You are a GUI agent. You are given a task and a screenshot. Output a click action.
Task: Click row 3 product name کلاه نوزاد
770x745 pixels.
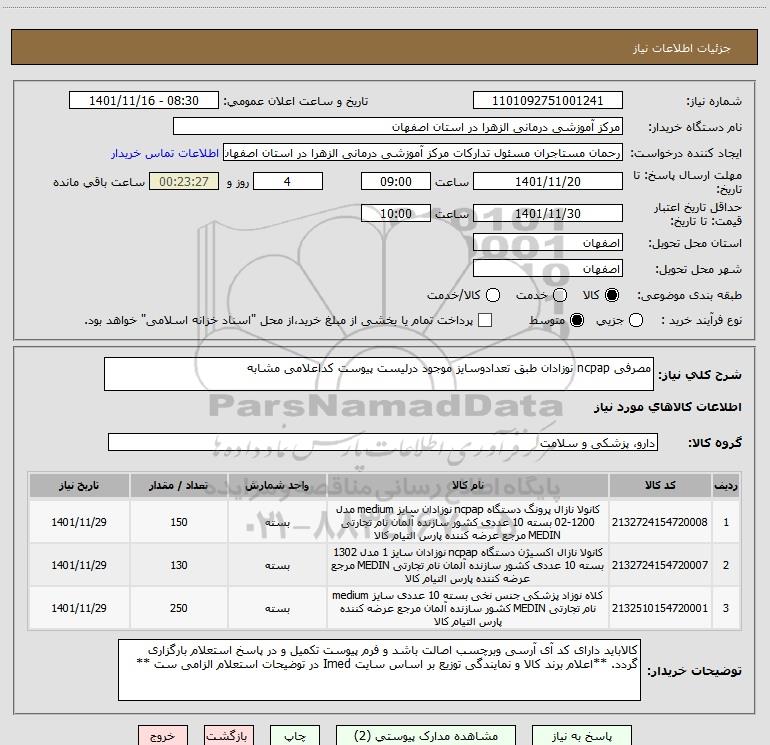tap(468, 608)
